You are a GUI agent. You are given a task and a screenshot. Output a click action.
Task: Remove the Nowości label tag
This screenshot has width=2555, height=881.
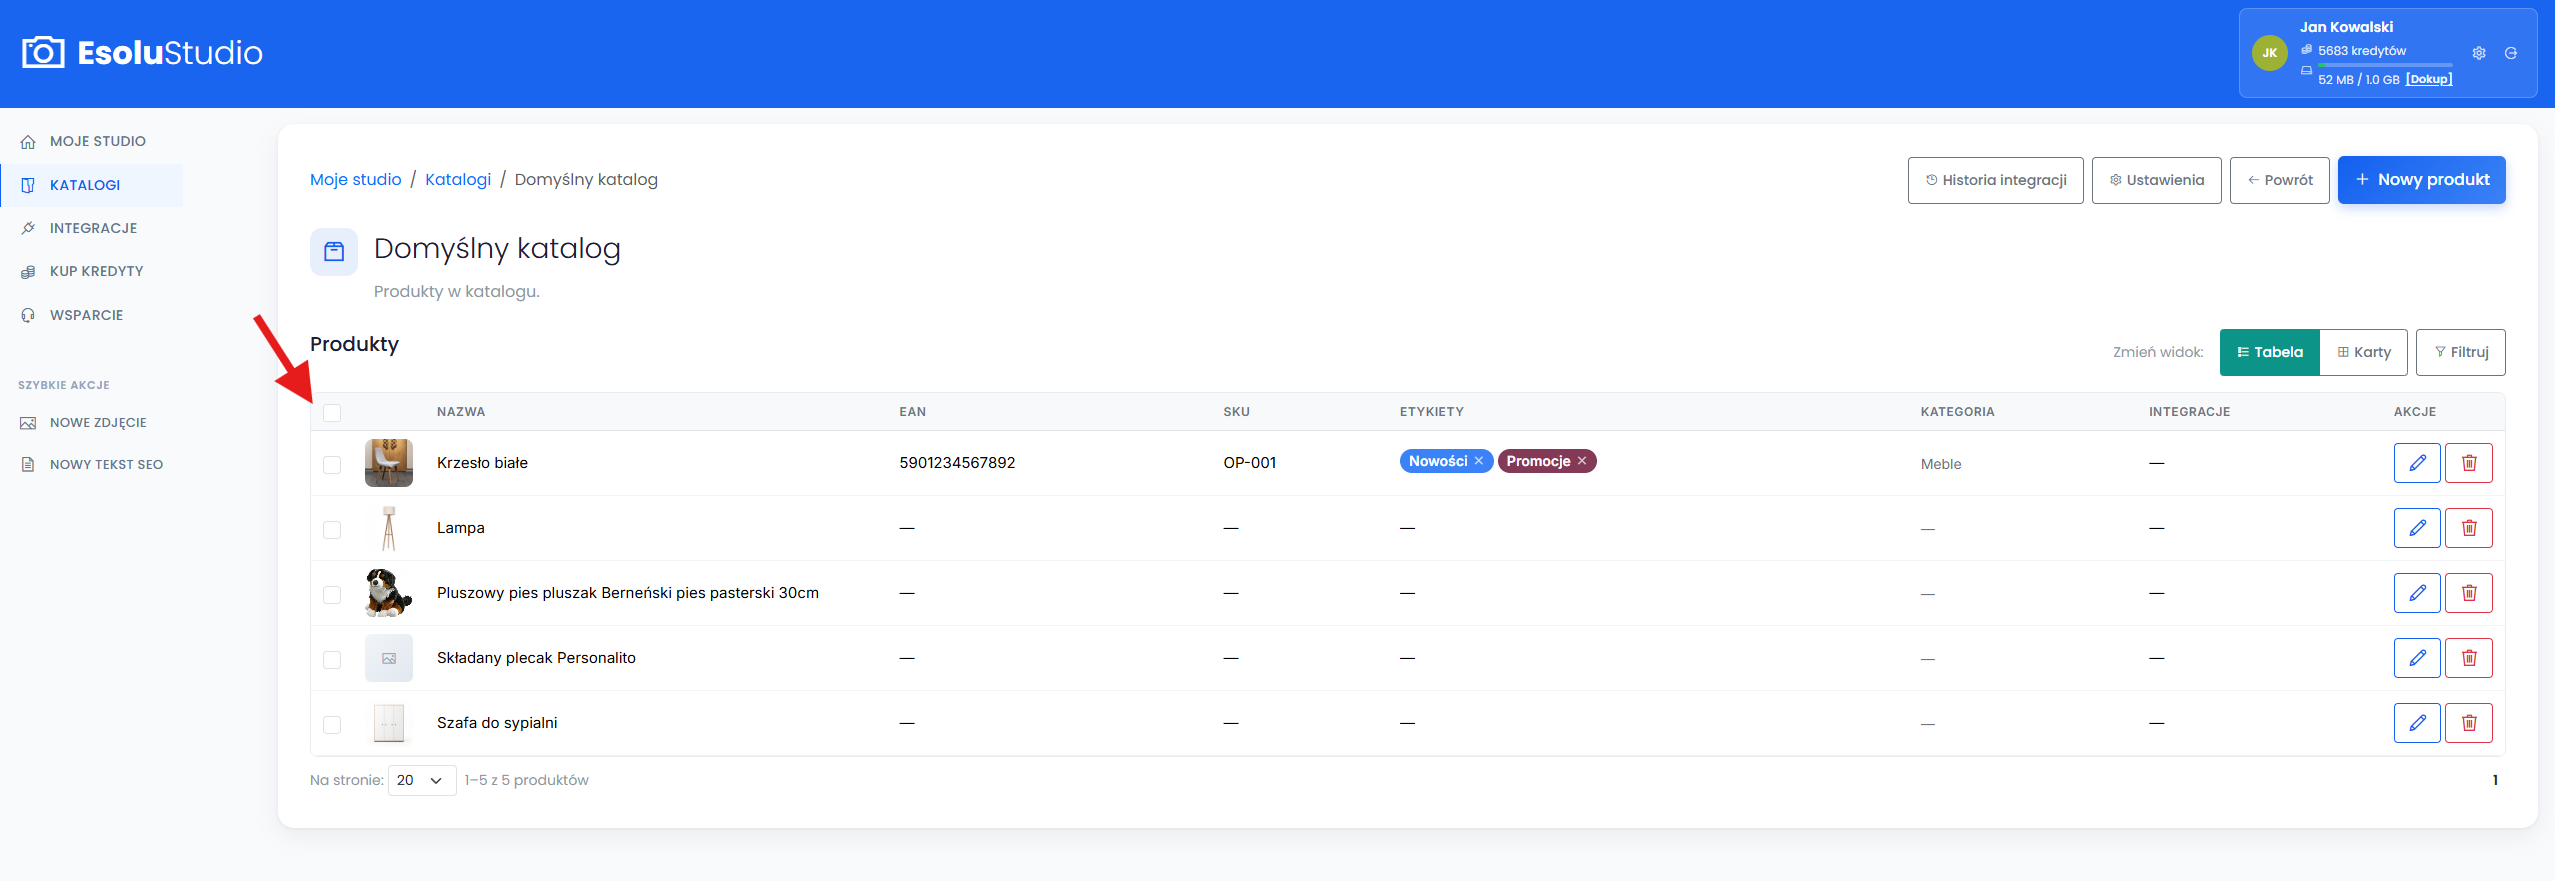point(1479,461)
